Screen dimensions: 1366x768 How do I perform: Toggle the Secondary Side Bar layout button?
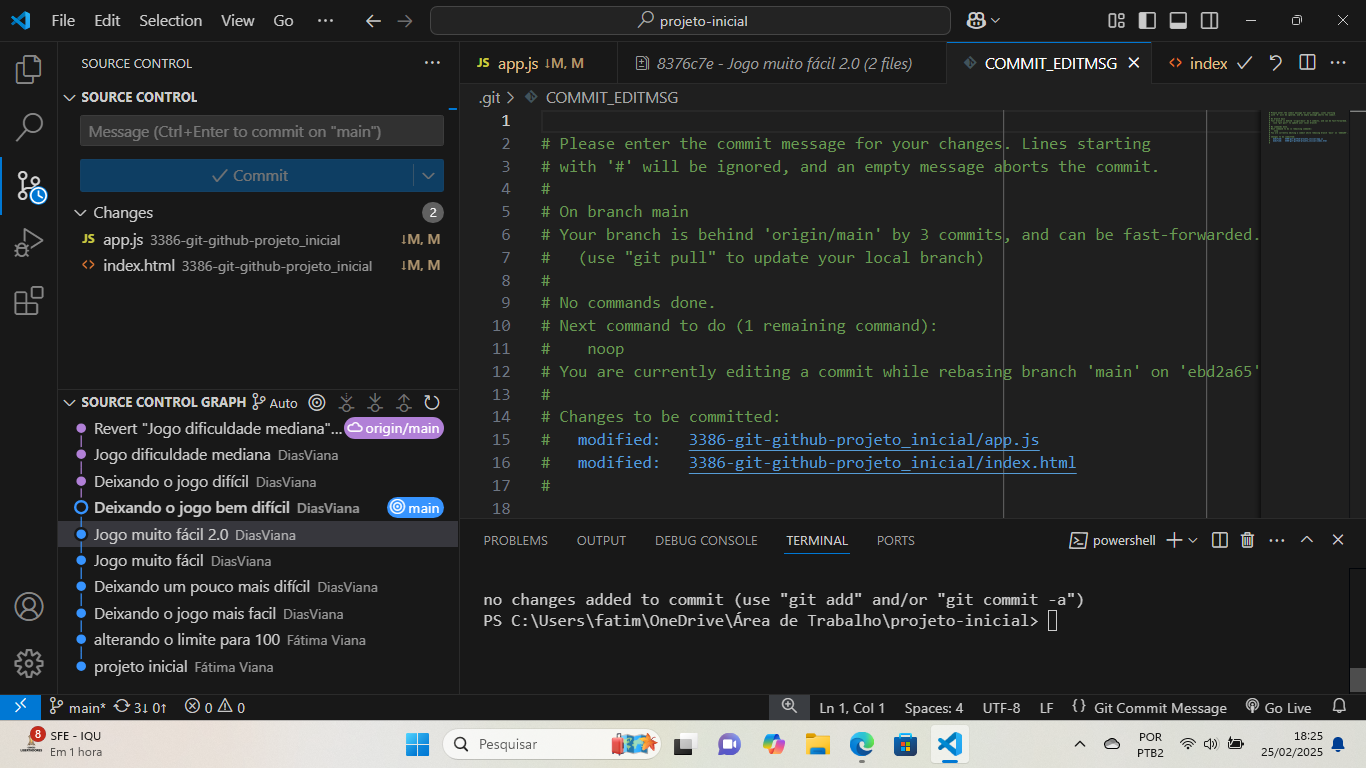click(1209, 21)
